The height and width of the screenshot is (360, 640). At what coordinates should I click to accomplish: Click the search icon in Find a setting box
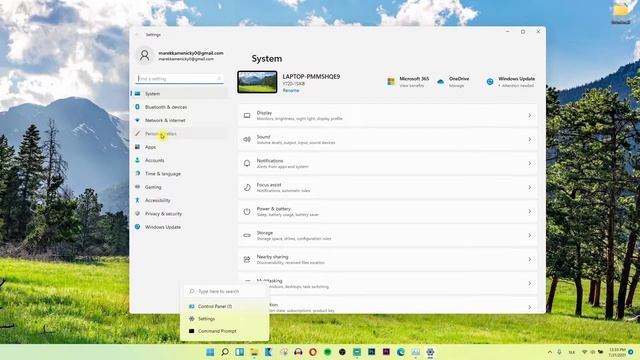[219, 78]
